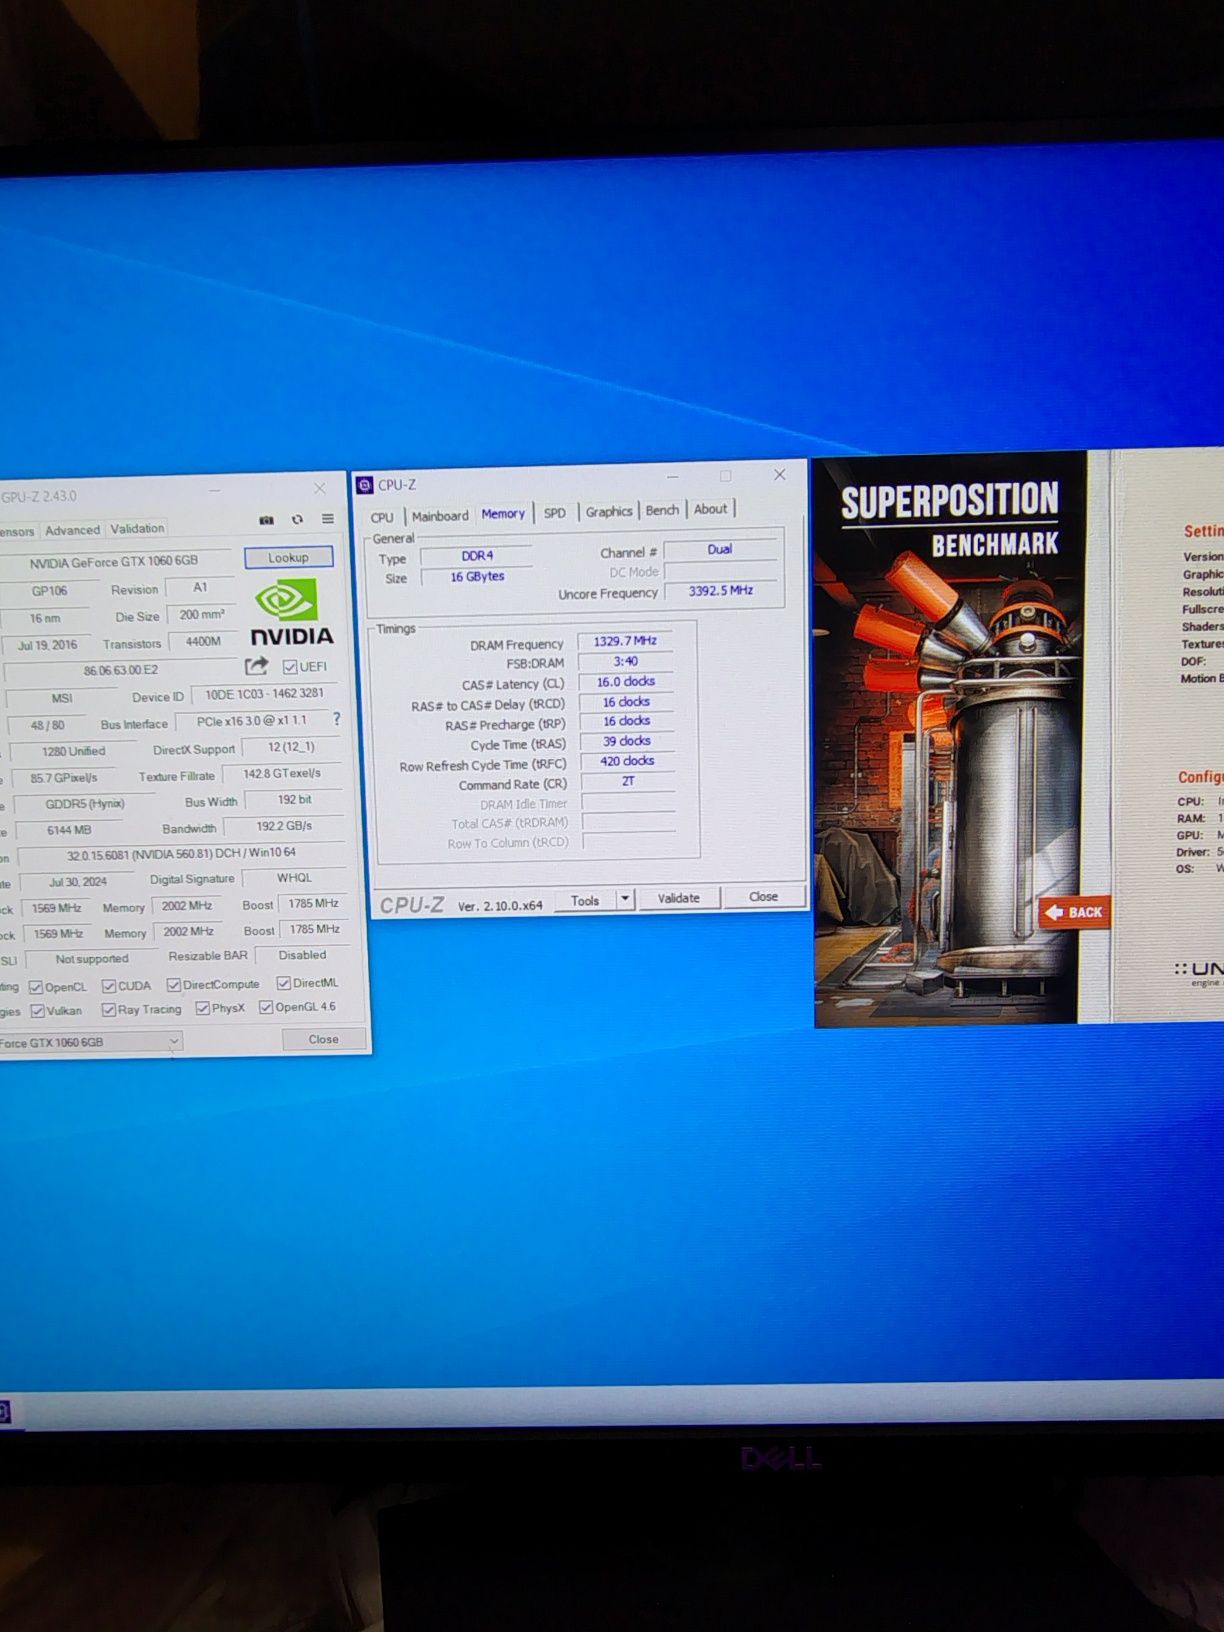Click the driver version 32.0.15.6081 field

[181, 854]
